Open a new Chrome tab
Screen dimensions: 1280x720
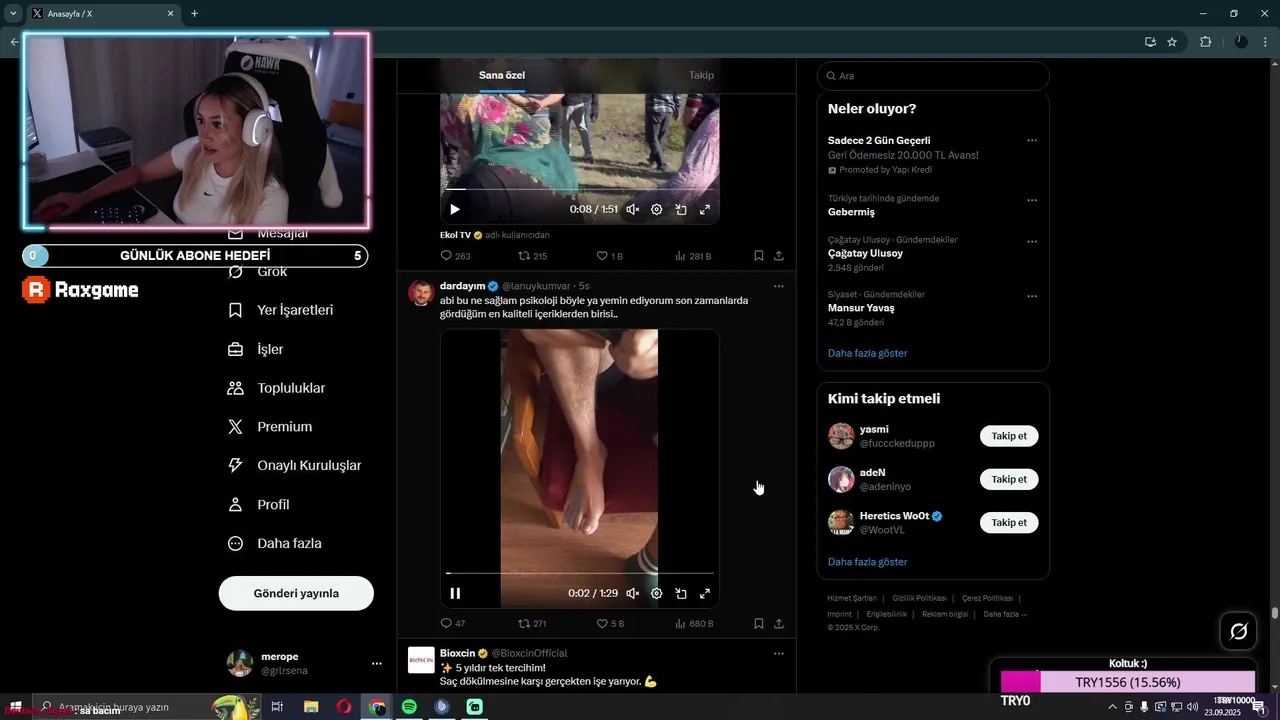coord(194,13)
